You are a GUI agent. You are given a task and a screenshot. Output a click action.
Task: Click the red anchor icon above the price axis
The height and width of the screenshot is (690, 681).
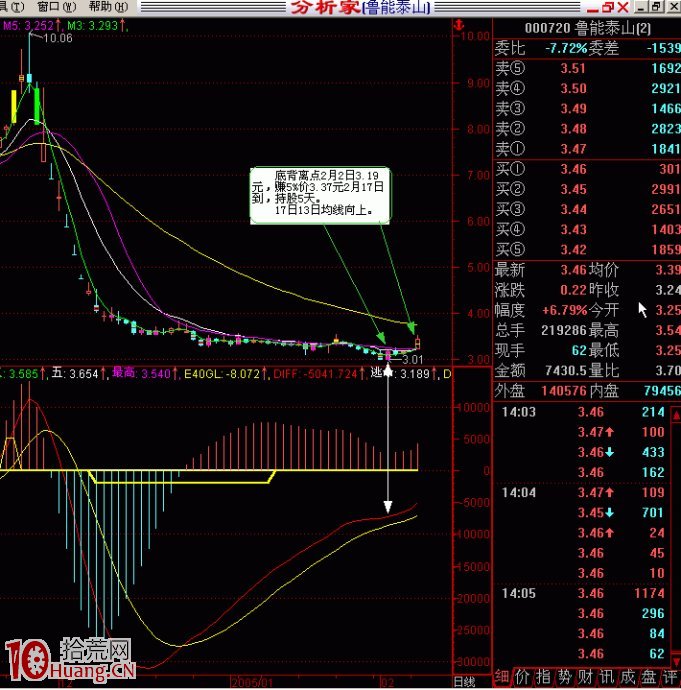[459, 25]
